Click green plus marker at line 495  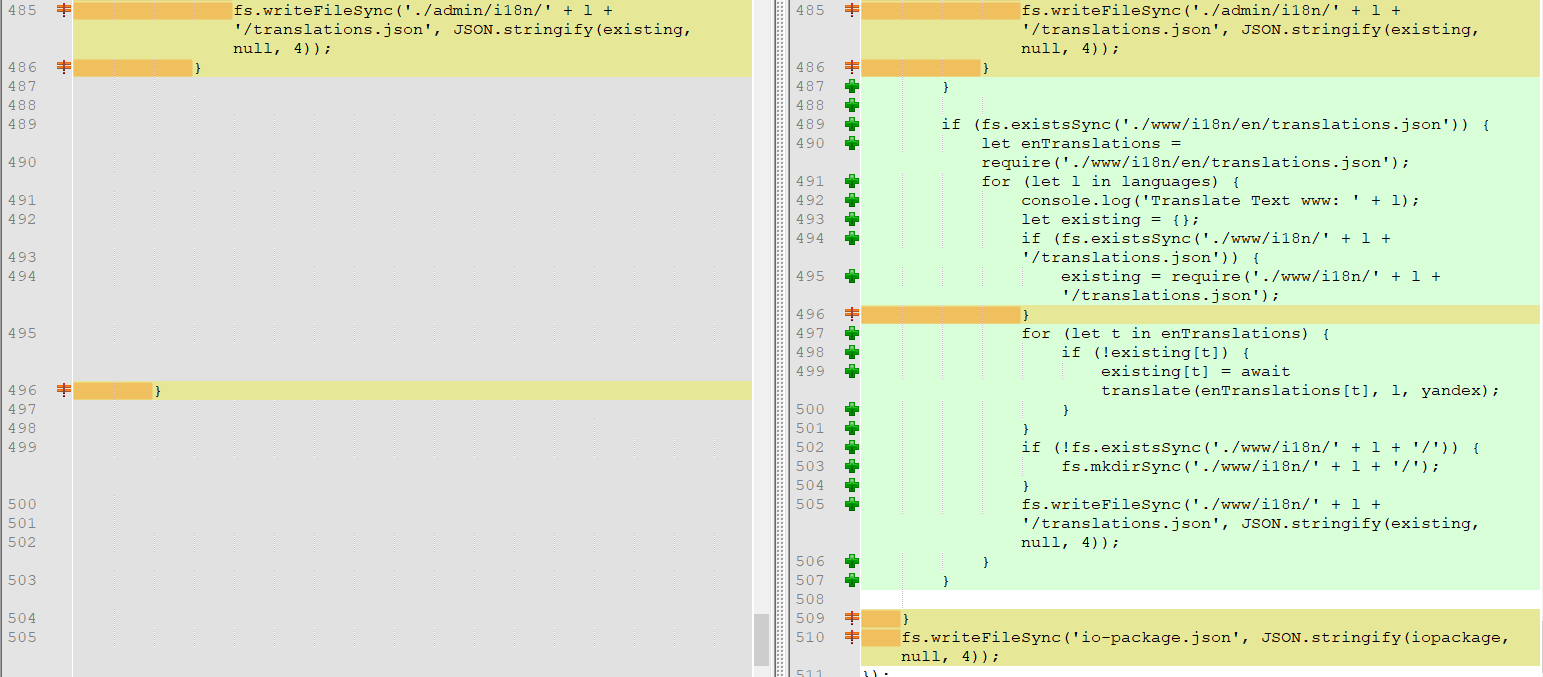click(x=852, y=276)
